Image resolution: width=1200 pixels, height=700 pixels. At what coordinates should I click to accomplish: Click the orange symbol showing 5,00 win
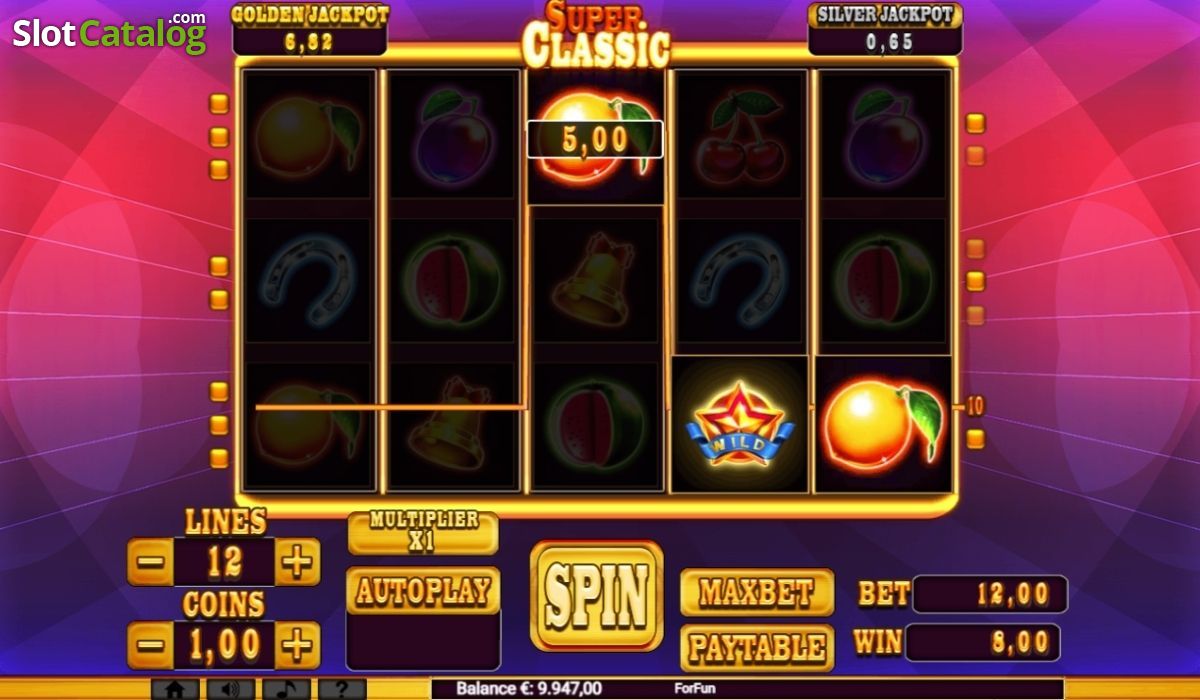595,135
